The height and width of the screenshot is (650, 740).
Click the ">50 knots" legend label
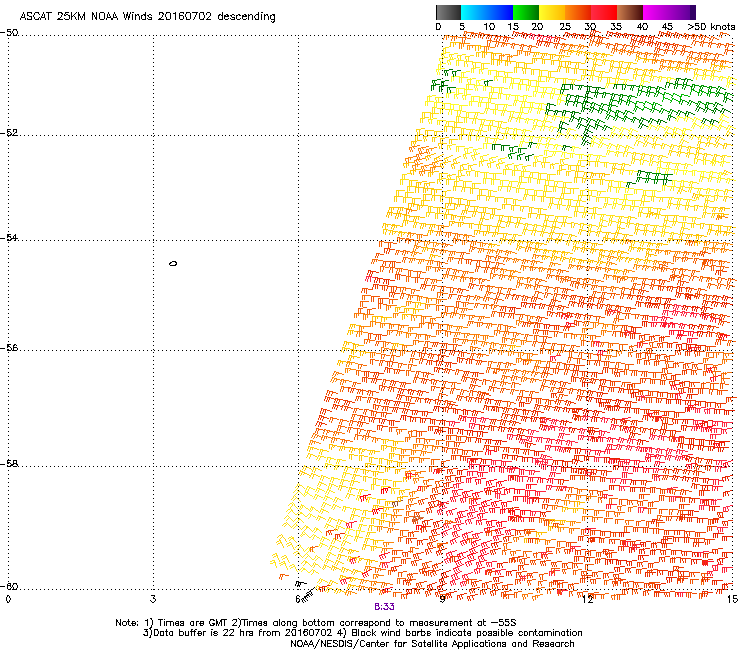point(711,27)
